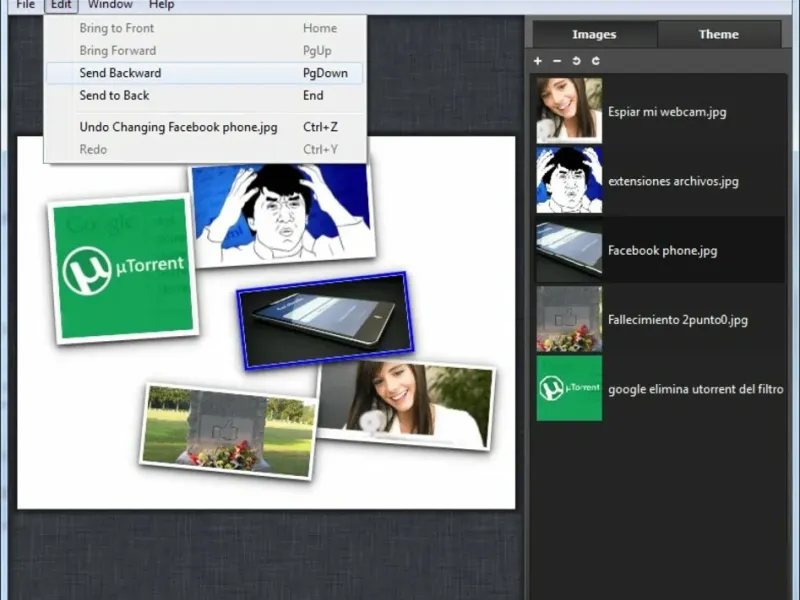Open the Window menu
Viewport: 800px width, 600px height.
110,5
